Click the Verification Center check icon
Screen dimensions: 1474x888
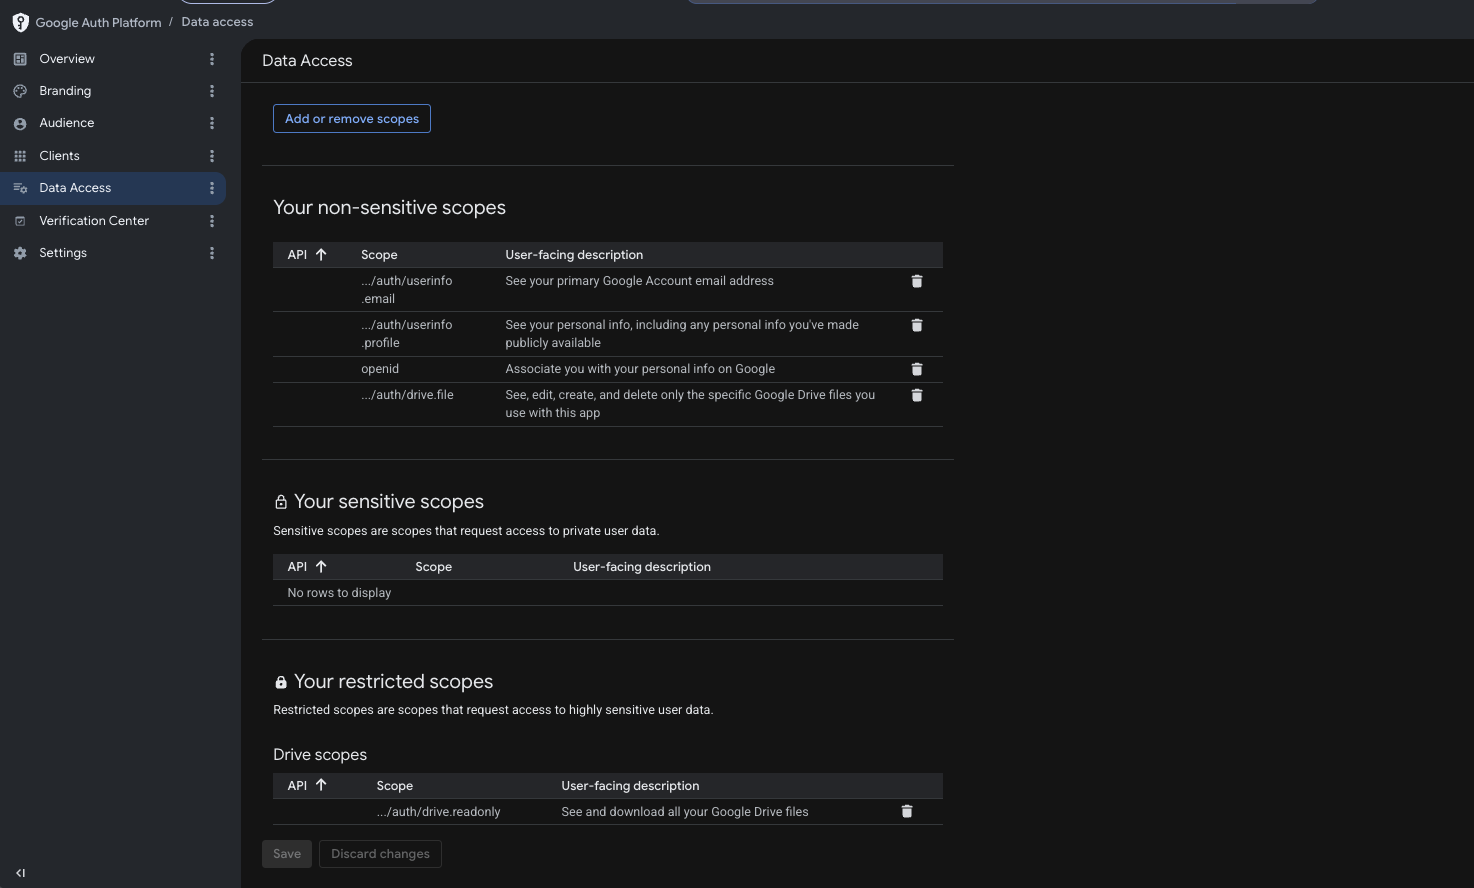[20, 221]
